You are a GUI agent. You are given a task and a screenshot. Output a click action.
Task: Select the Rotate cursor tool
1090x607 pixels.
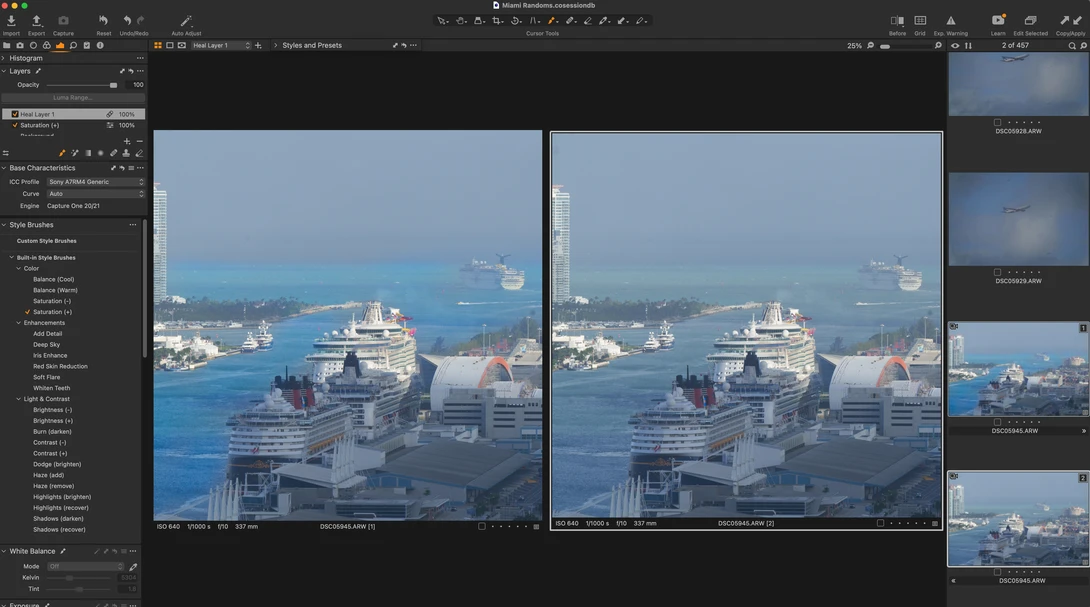point(515,21)
